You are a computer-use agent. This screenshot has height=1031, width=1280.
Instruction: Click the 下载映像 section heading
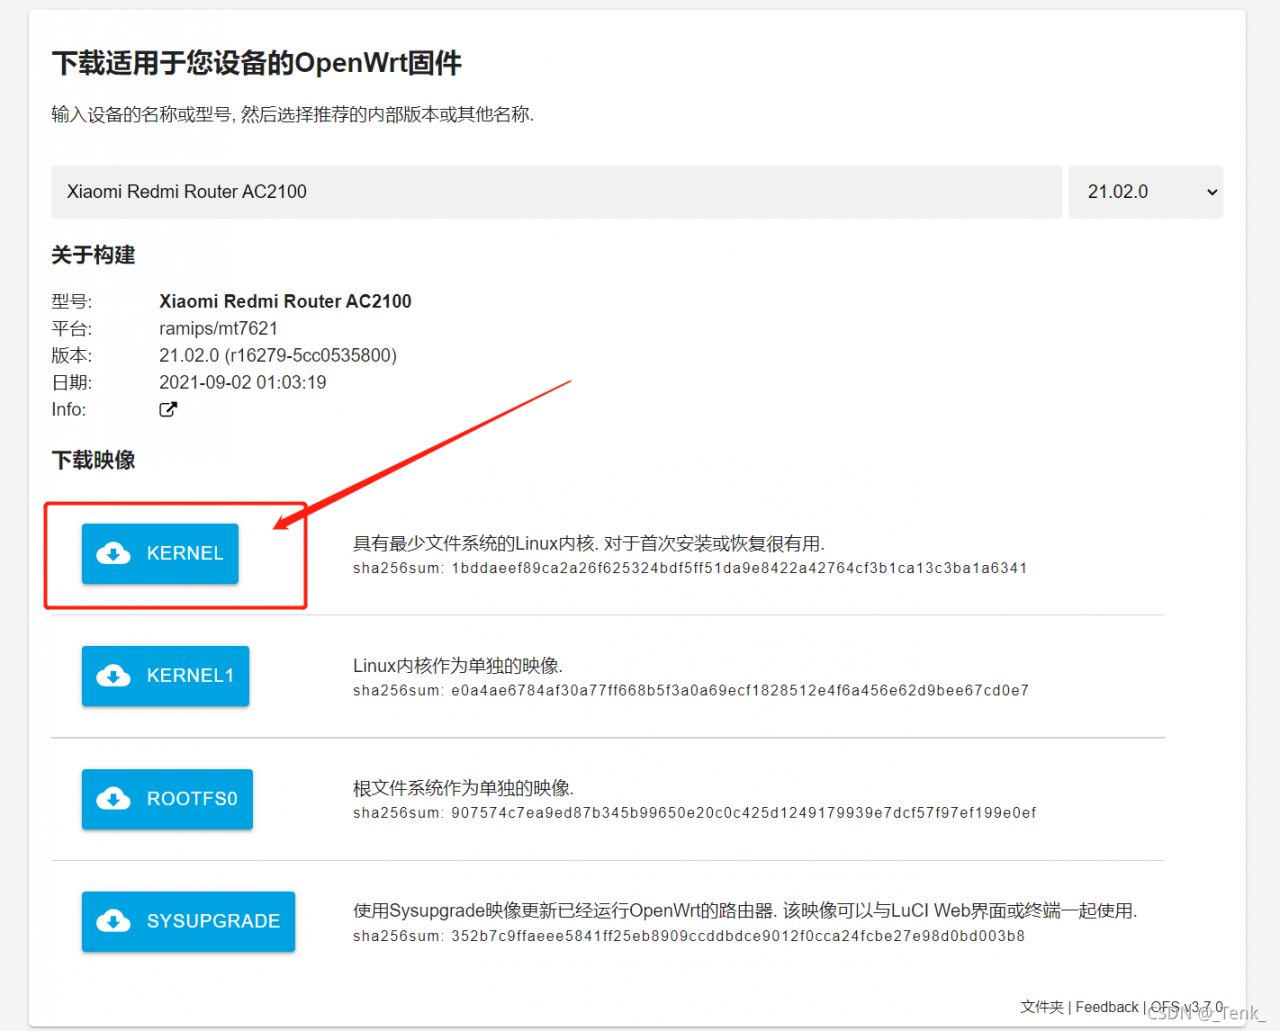point(94,460)
